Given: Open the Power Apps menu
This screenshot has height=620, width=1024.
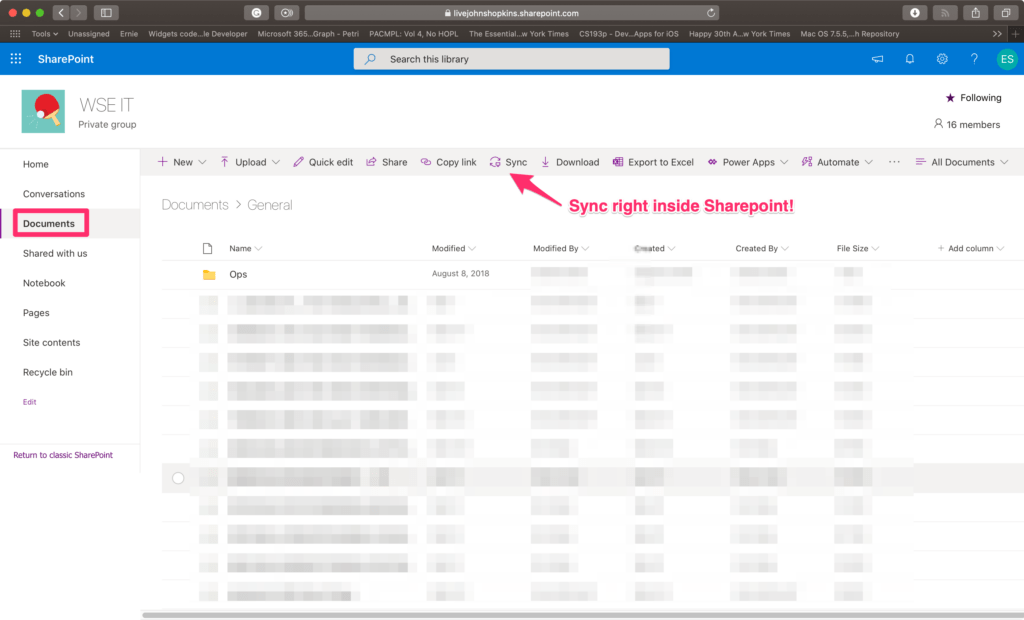Looking at the screenshot, I should [748, 162].
